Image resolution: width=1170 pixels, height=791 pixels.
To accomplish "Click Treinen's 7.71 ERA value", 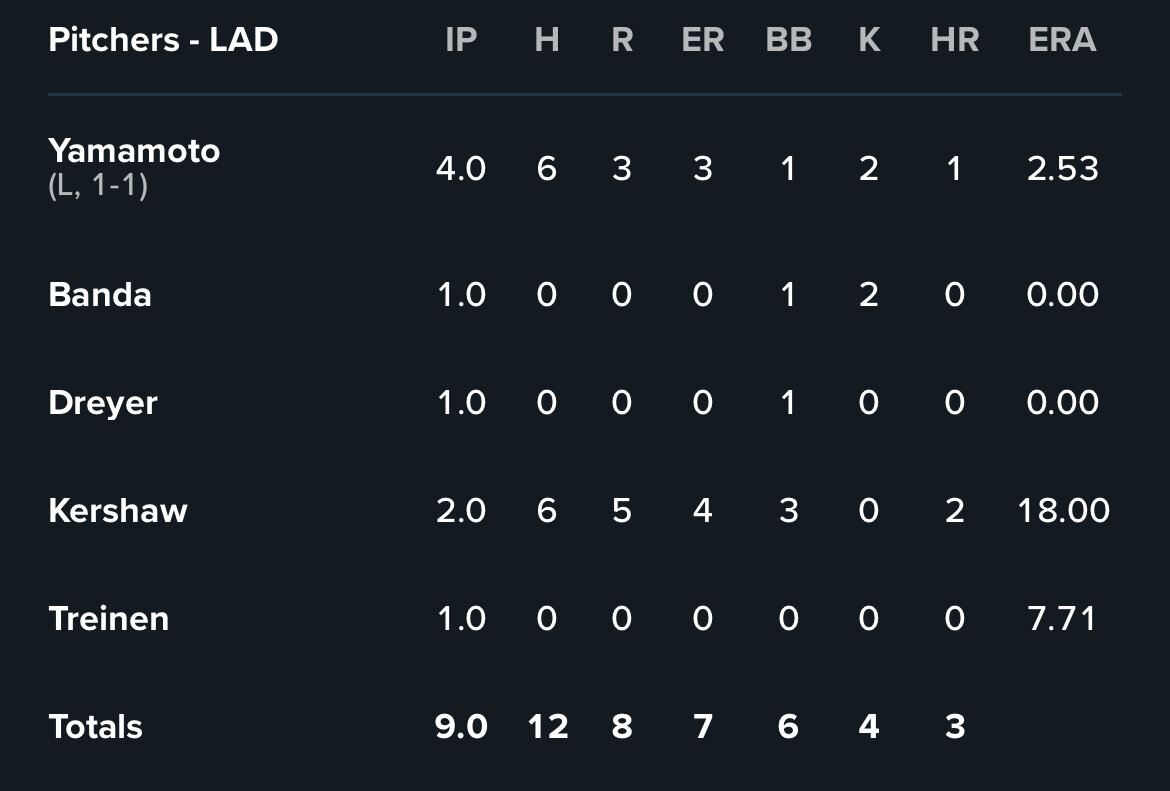I will click(x=1062, y=619).
